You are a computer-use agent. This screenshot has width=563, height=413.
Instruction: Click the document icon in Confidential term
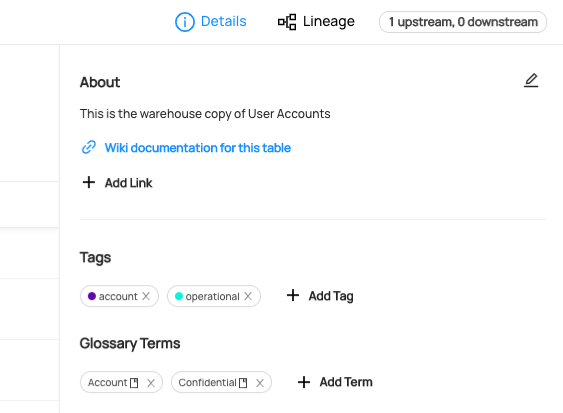point(243,383)
